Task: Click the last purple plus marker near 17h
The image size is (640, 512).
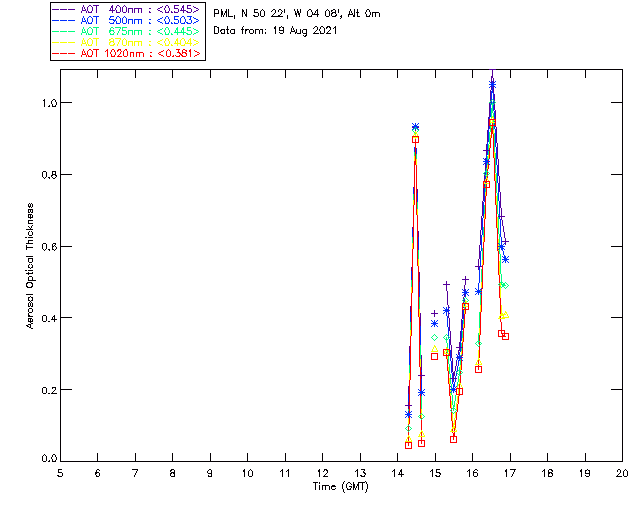Action: point(506,243)
